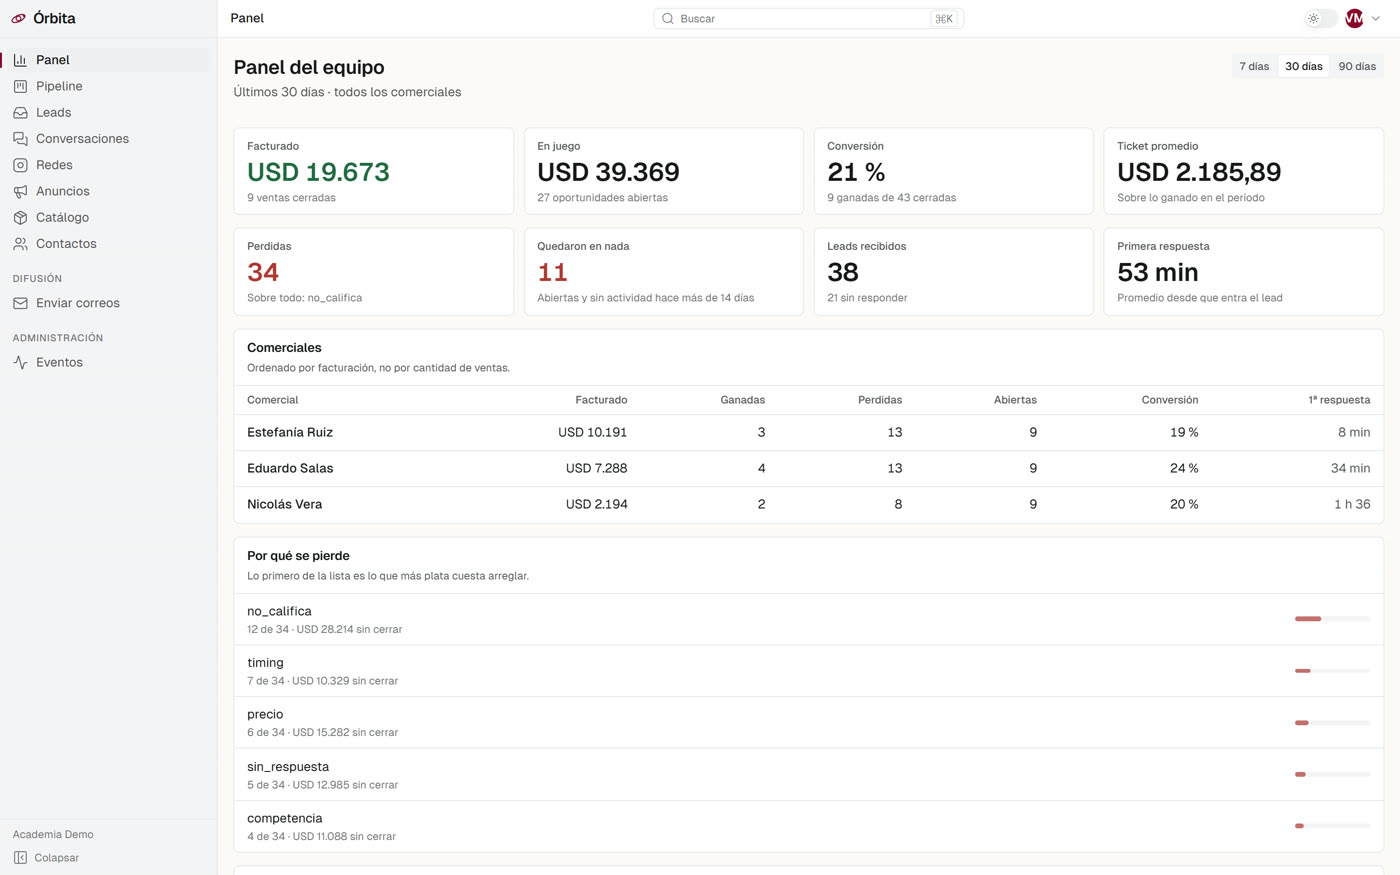Navigate to Contactos in the sidebar
1400x875 pixels.
66,243
